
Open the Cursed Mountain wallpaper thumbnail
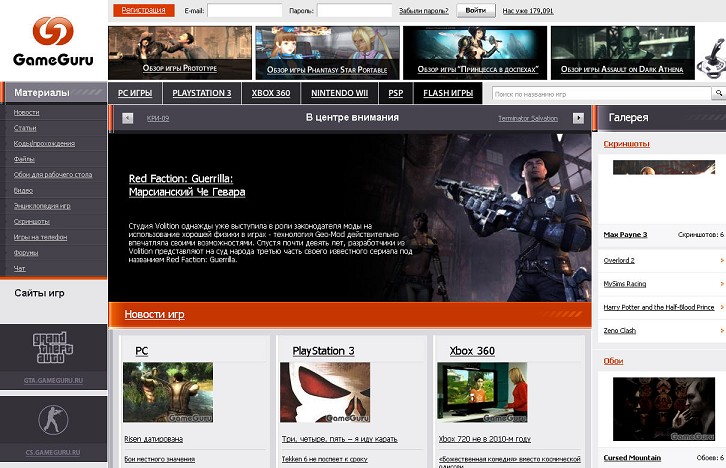664,409
